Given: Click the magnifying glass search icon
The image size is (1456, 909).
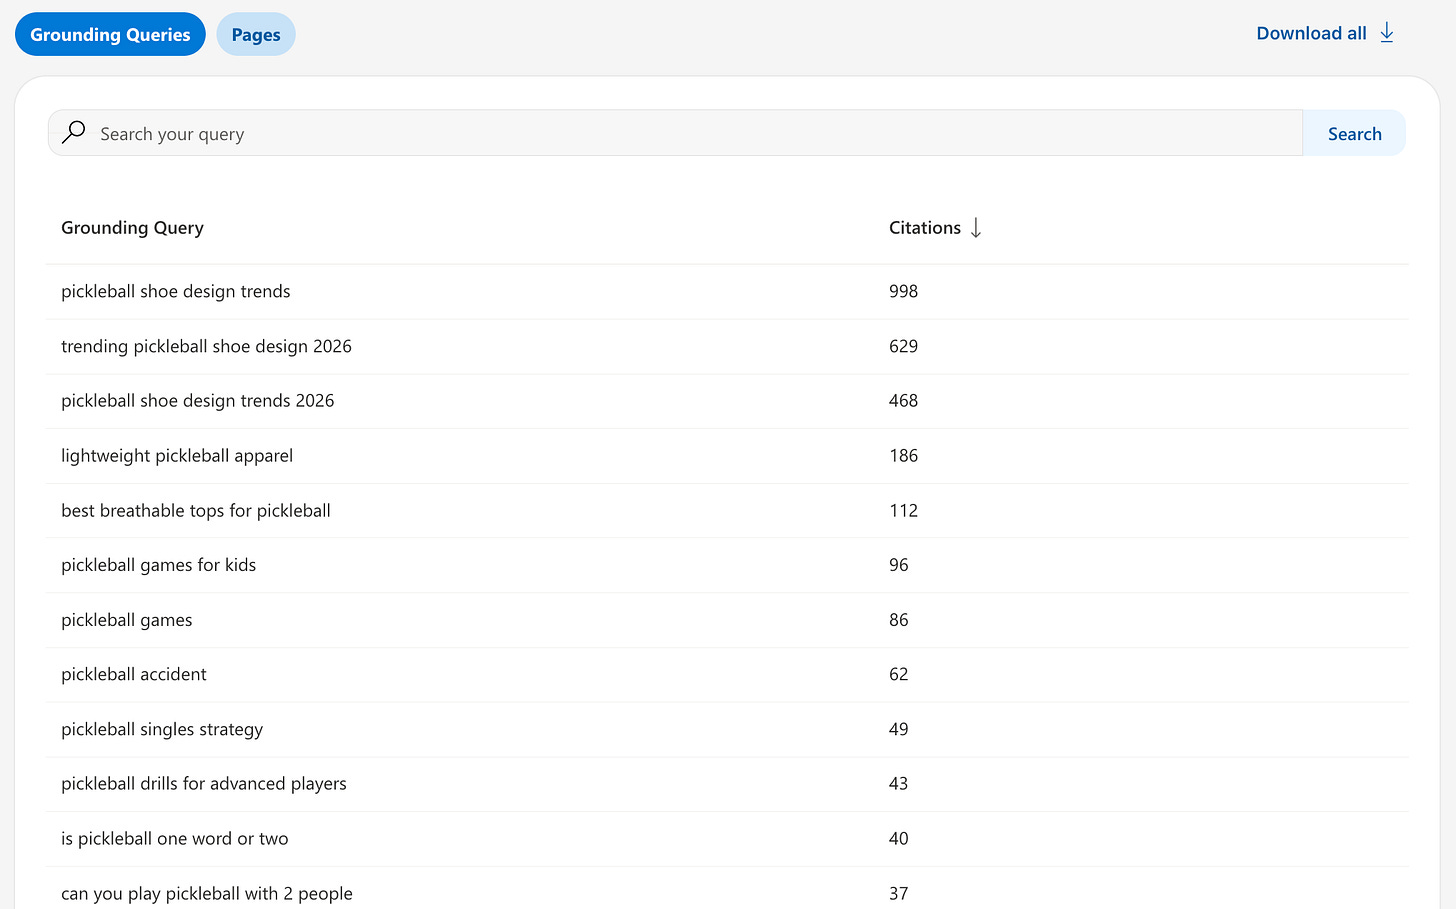Looking at the screenshot, I should coord(74,132).
